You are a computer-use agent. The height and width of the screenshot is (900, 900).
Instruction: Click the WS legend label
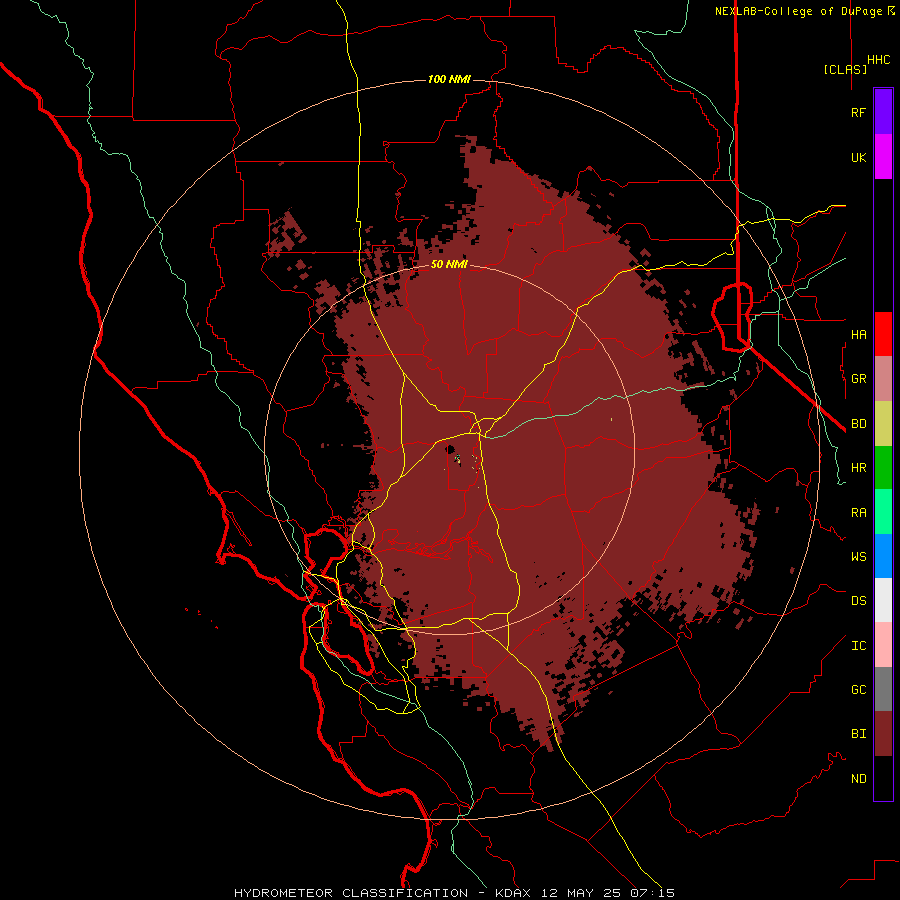tap(858, 557)
